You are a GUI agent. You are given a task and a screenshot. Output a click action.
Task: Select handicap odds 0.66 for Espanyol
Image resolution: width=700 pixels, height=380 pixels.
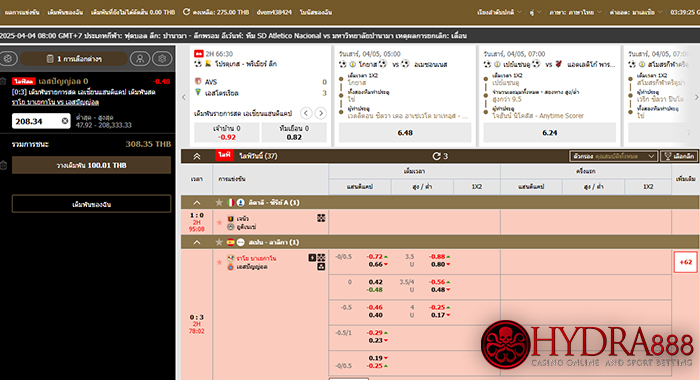[376, 264]
